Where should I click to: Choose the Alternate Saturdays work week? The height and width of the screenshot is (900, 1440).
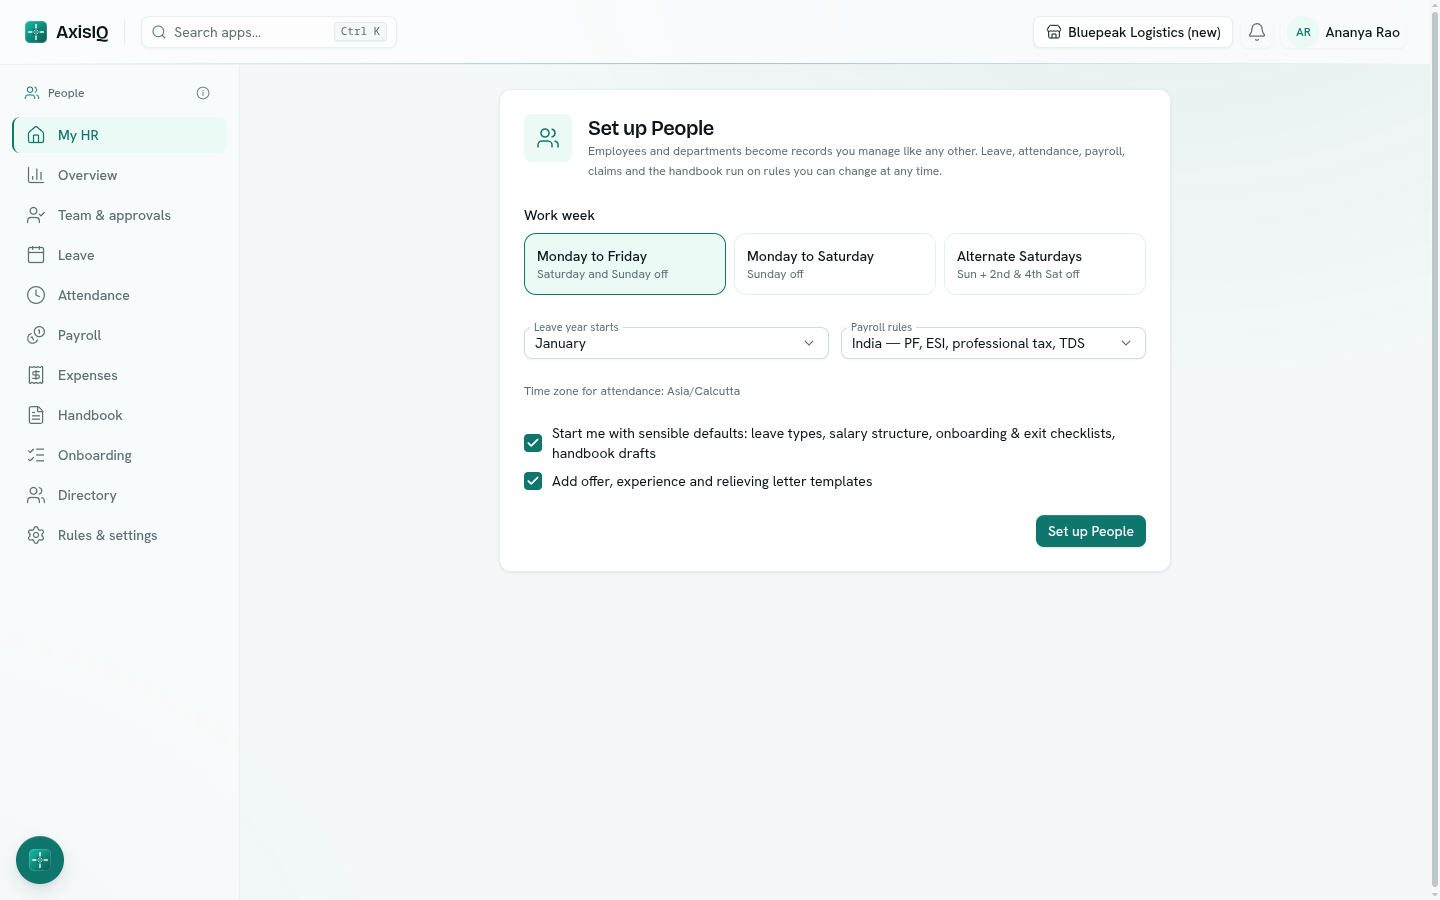pyautogui.click(x=1045, y=264)
